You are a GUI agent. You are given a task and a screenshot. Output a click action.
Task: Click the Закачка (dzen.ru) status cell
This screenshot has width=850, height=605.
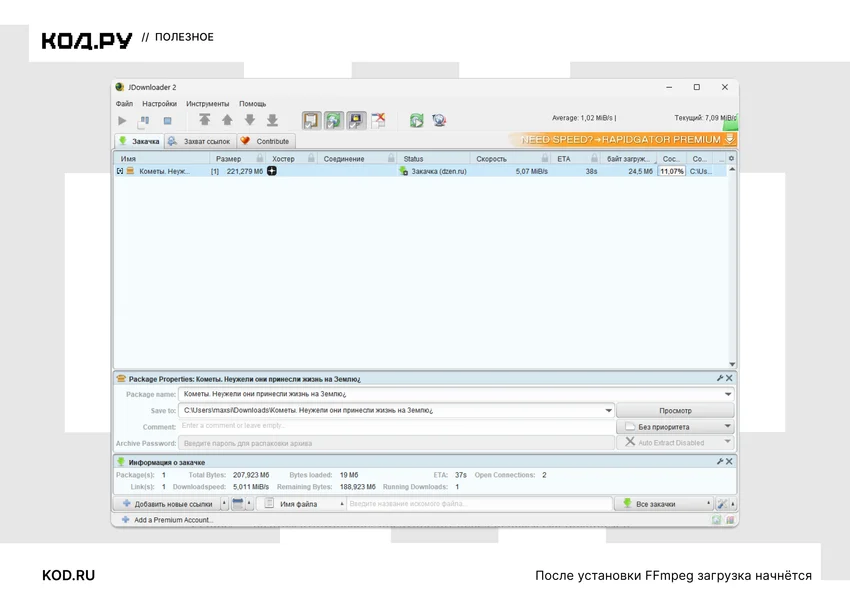click(x=433, y=171)
